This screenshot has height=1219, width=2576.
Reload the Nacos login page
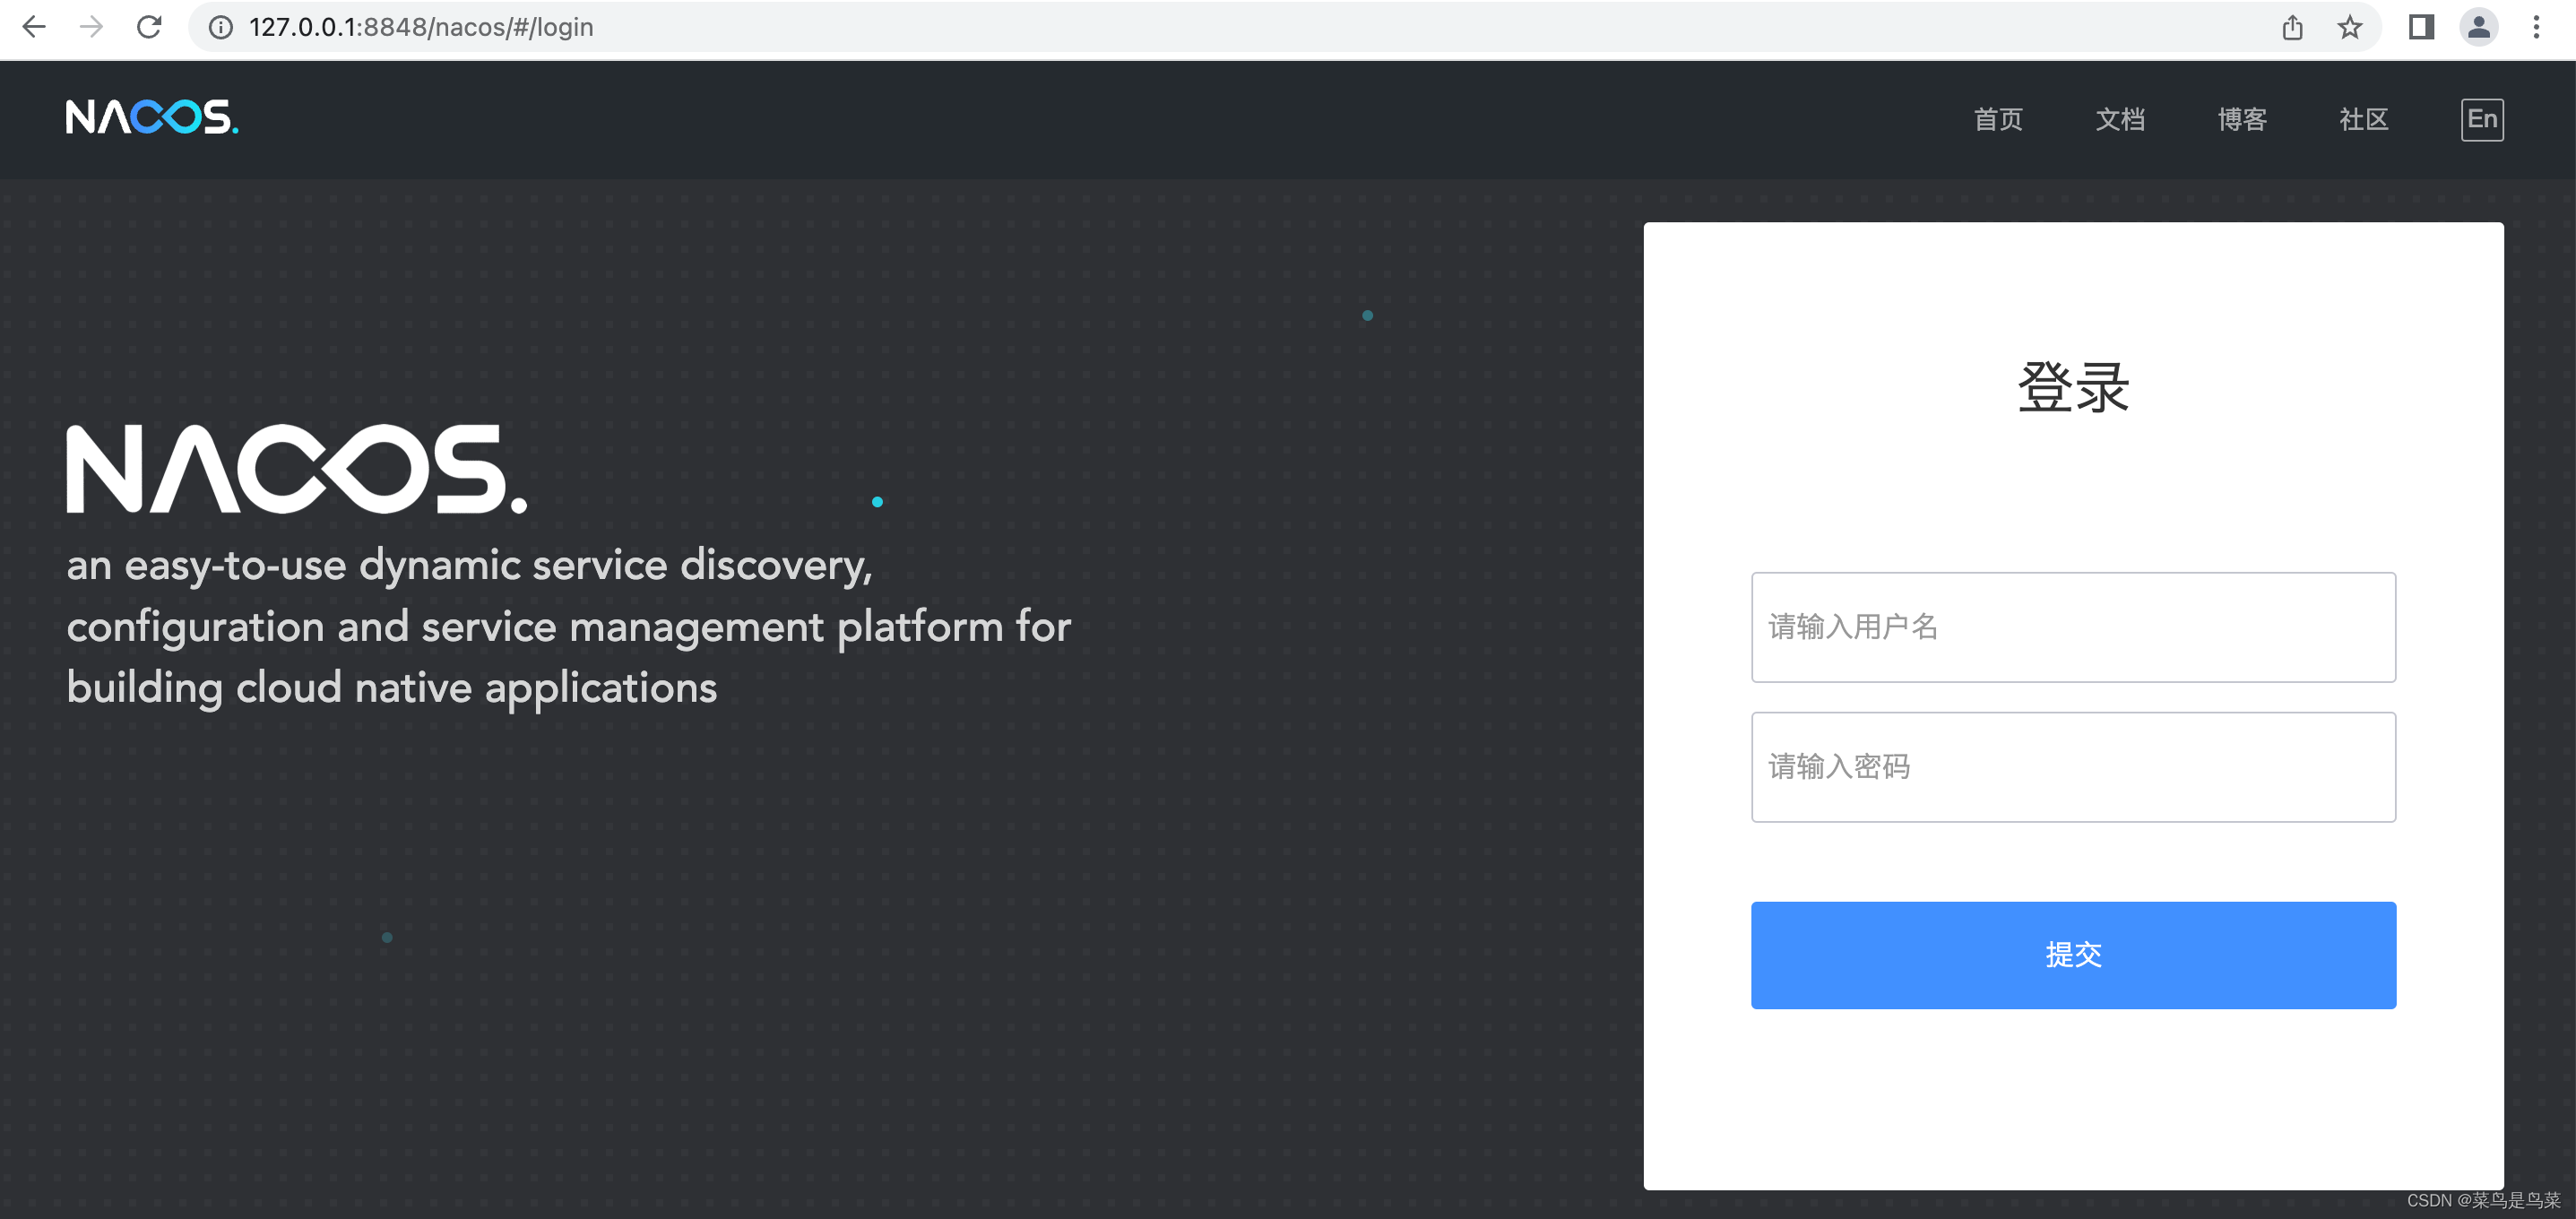[x=148, y=27]
